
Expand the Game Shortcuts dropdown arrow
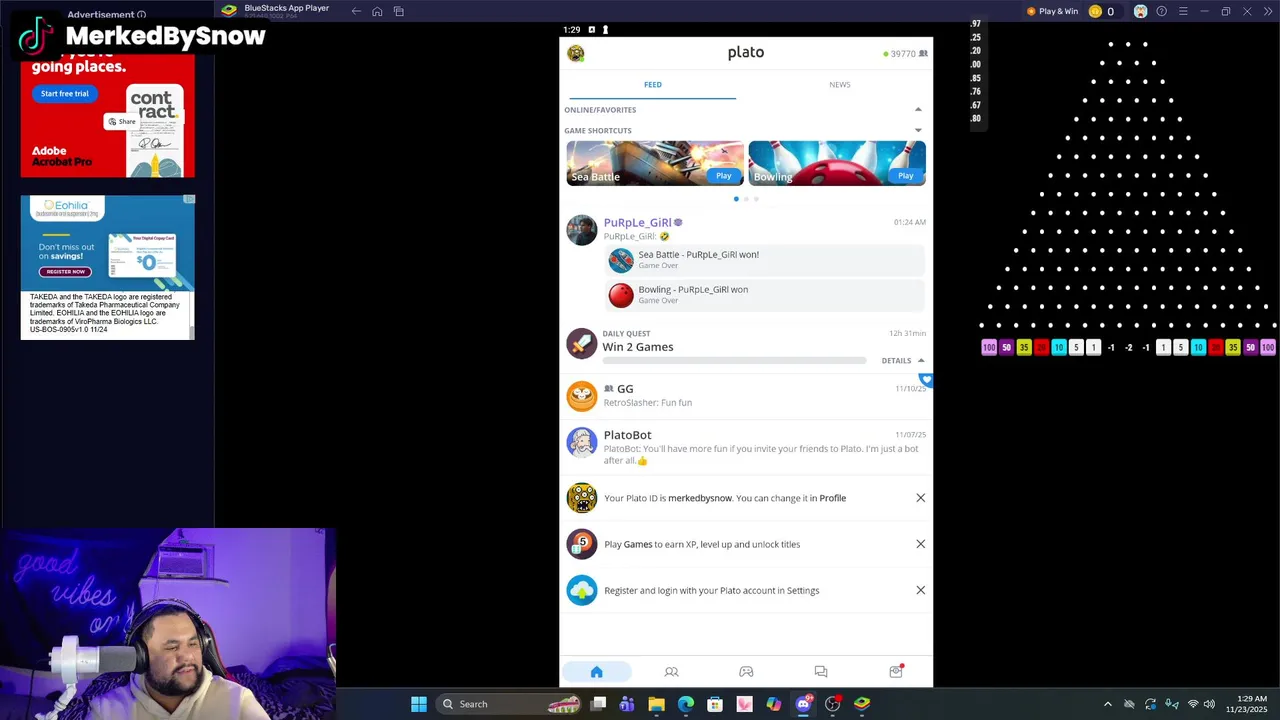pos(918,130)
